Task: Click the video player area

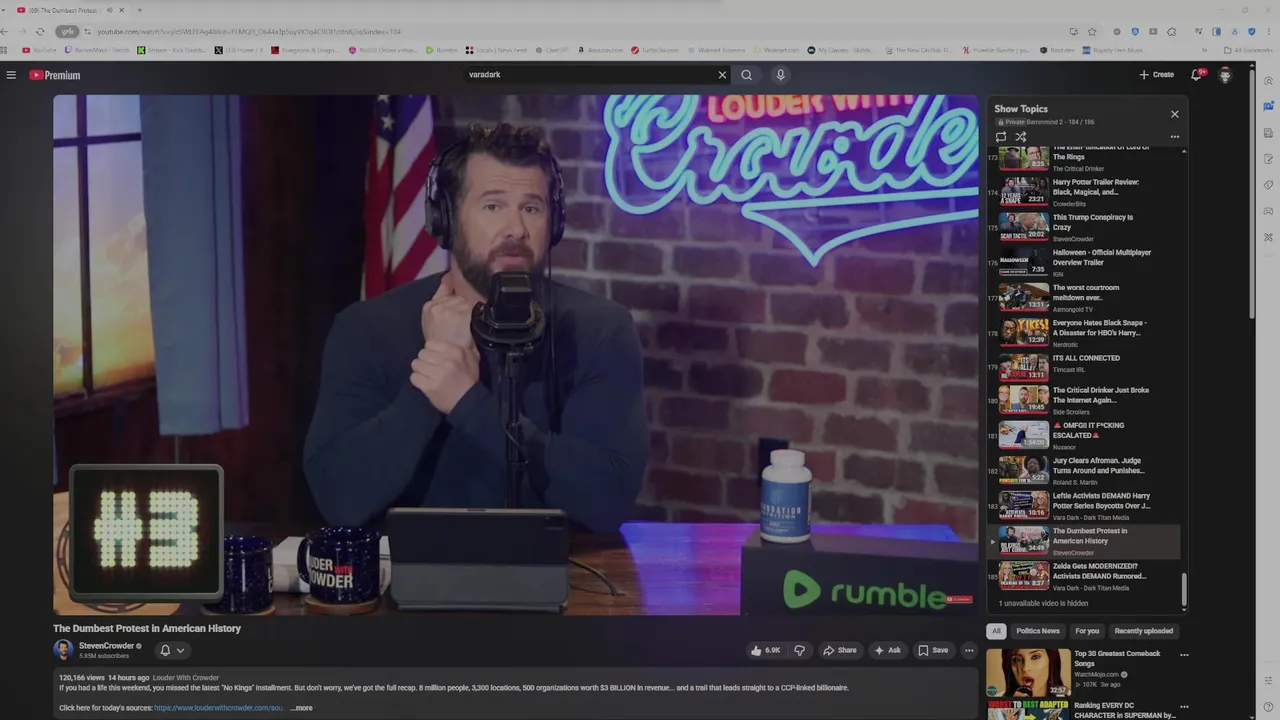Action: [x=515, y=355]
